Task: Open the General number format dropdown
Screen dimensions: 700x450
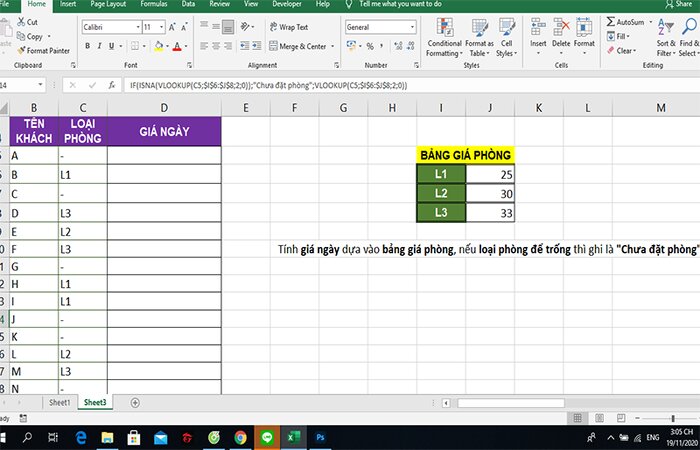Action: tap(412, 27)
